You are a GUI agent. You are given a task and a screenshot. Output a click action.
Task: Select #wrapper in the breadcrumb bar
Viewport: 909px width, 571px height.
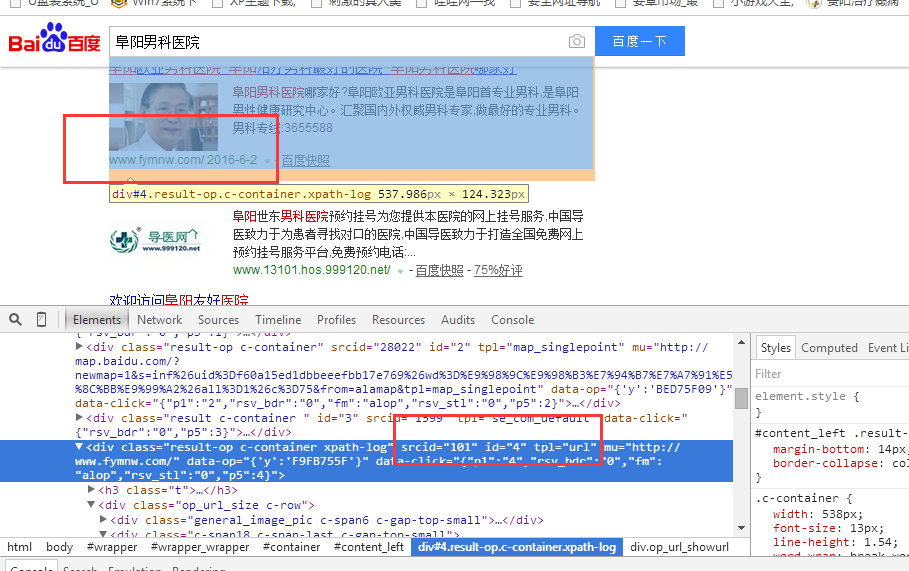(x=112, y=547)
